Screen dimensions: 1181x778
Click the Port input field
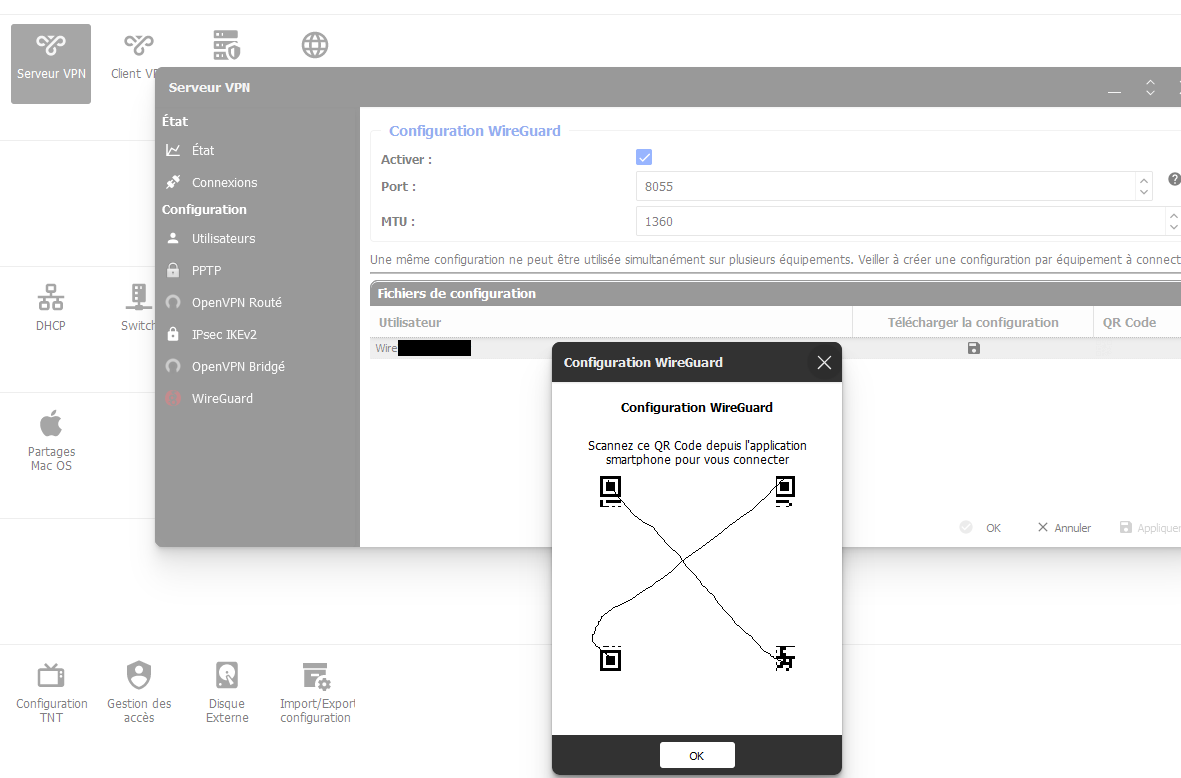[x=886, y=186]
